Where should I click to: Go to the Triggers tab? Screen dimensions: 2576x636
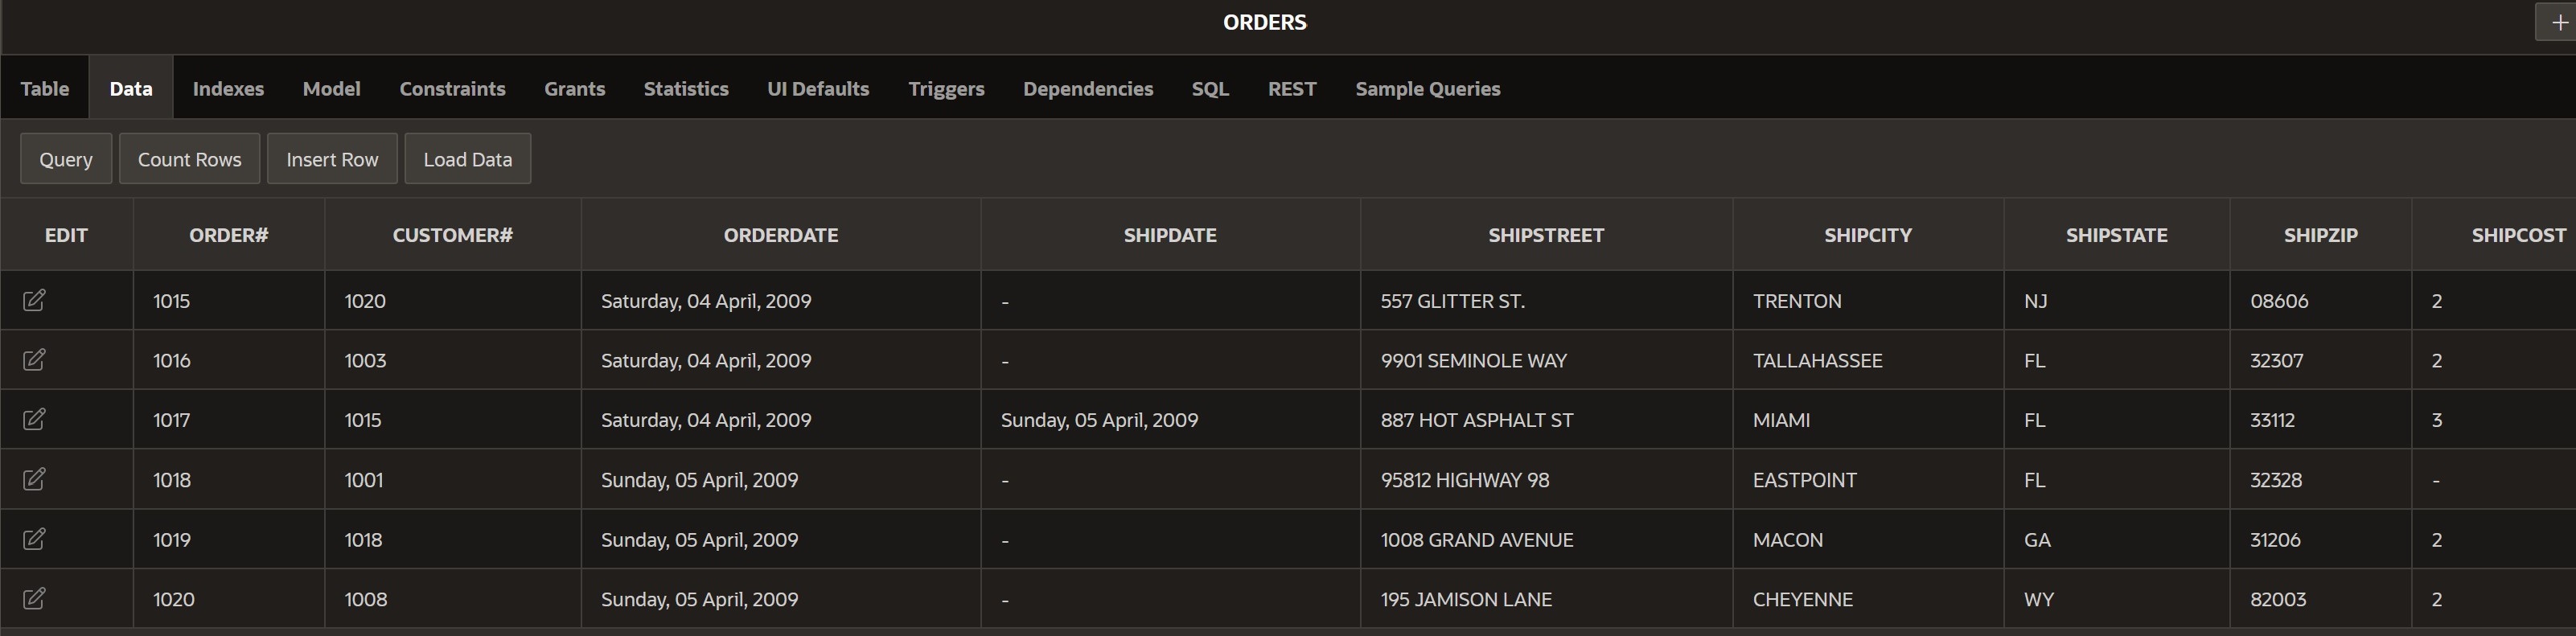(x=946, y=88)
